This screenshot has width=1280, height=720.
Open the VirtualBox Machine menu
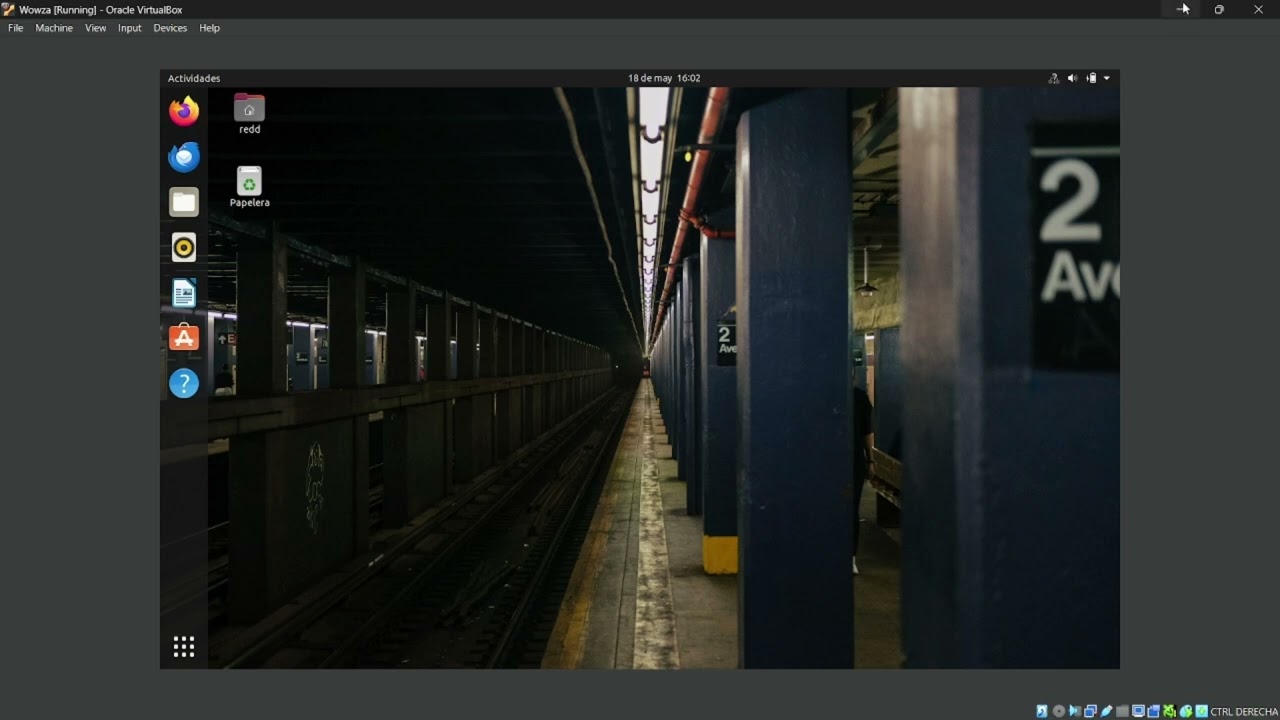pos(54,28)
